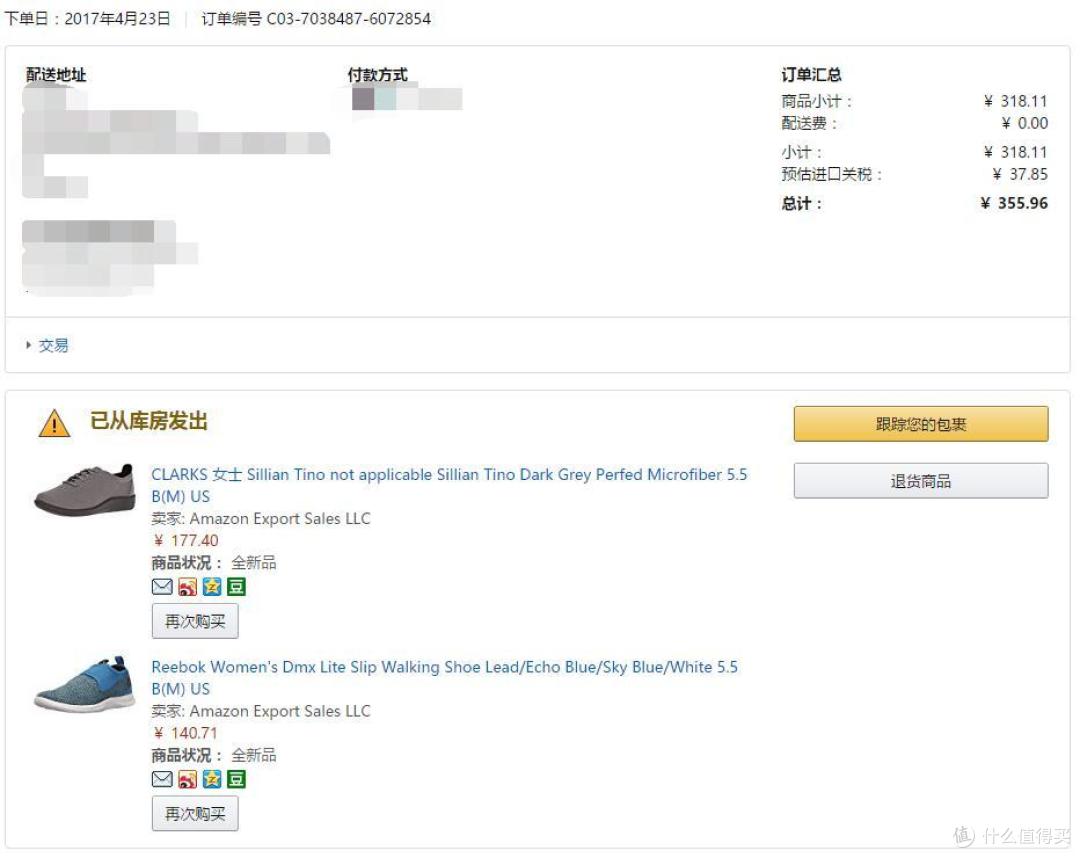Share Reebok shoe on Weibo icon
Viewport: 1080px width, 858px height.
[187, 779]
